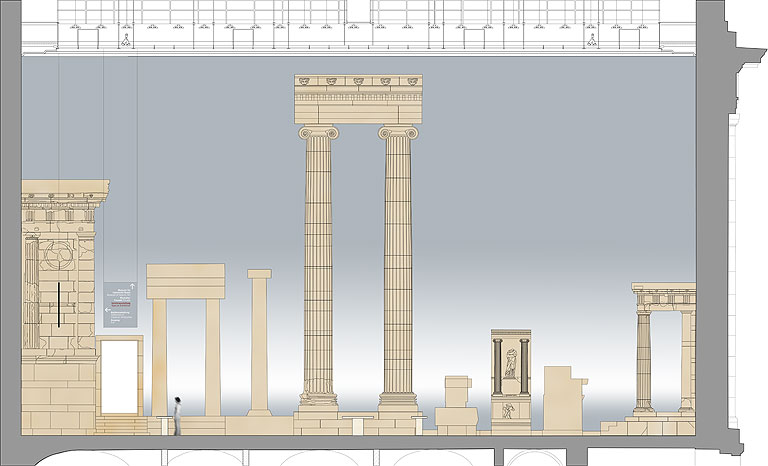Select the small figure on the left roof gantry

pyautogui.click(x=125, y=41)
